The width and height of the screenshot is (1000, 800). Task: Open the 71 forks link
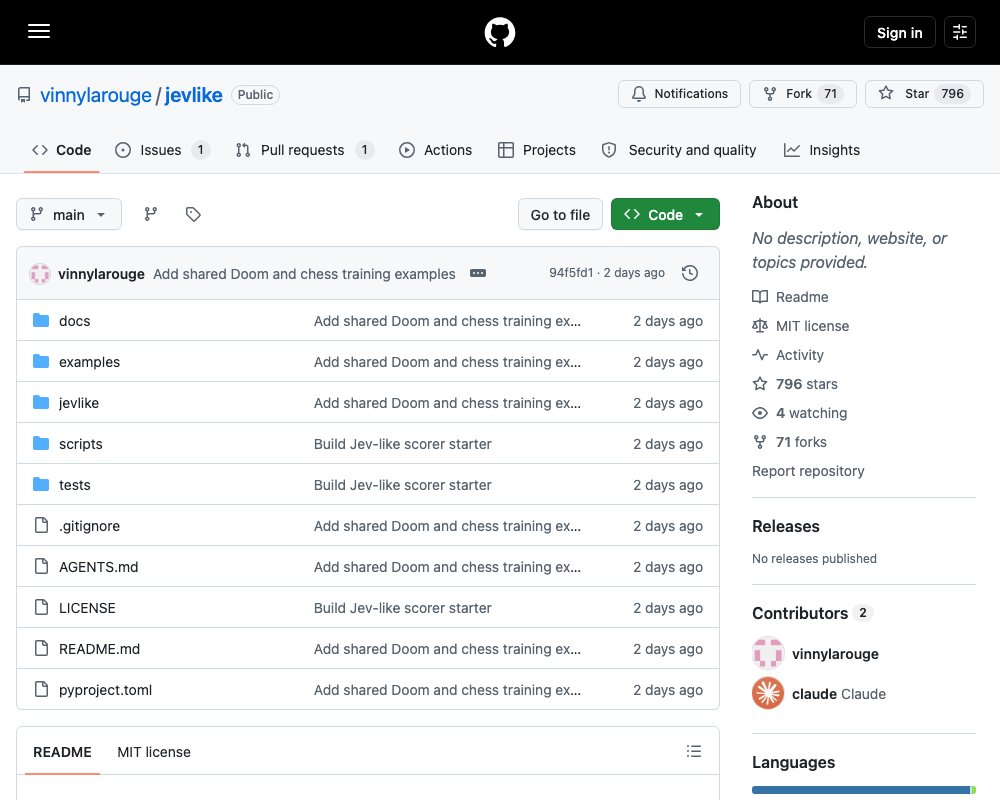click(790, 442)
